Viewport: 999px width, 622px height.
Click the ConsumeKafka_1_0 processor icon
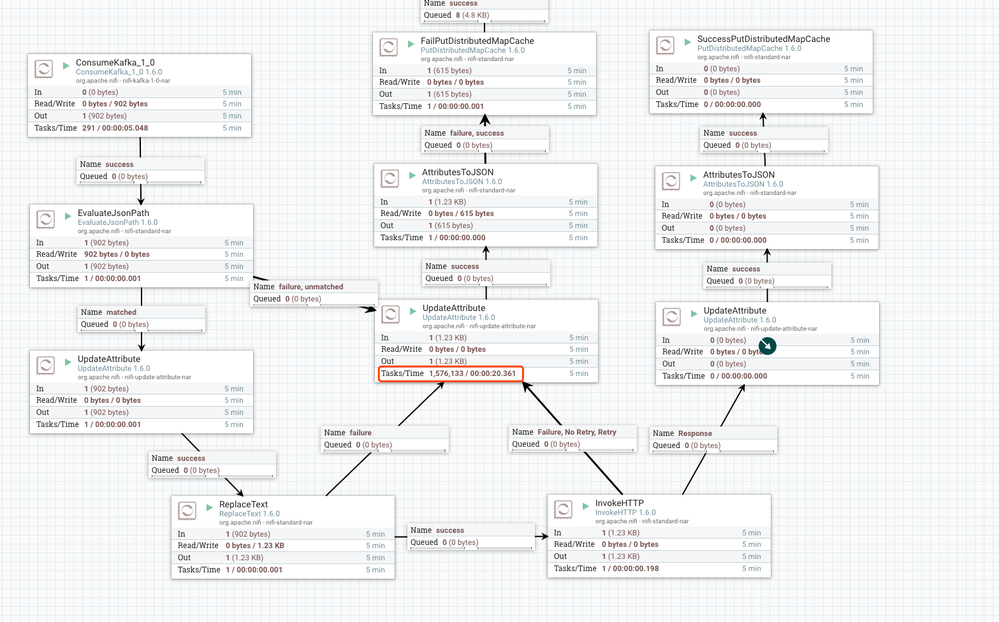pos(44,69)
